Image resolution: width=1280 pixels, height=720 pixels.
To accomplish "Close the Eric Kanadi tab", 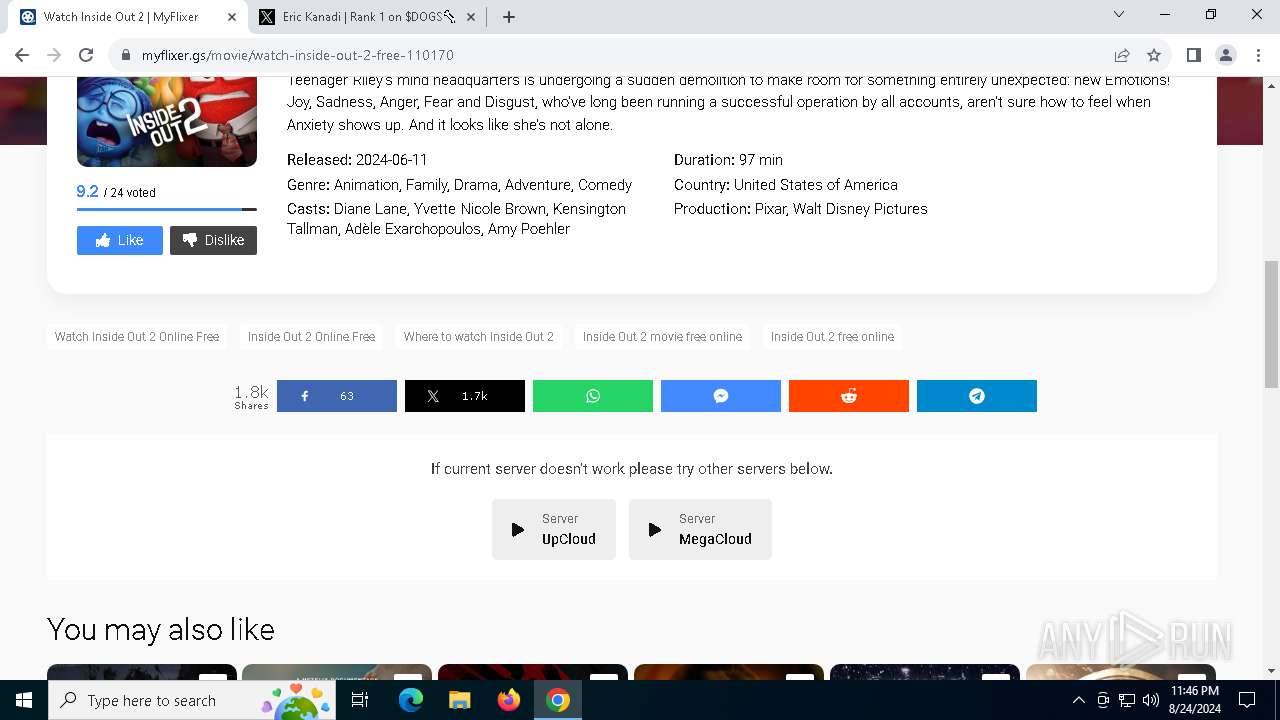I will 471,17.
